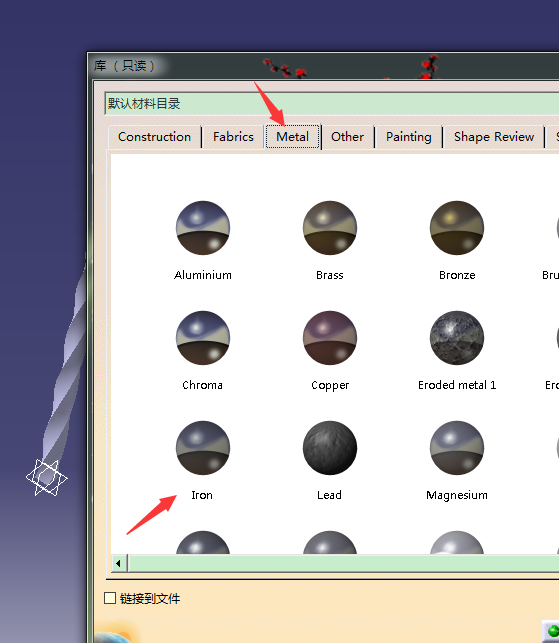Select the Chroma material sphere
This screenshot has height=643, width=559.
point(203,337)
